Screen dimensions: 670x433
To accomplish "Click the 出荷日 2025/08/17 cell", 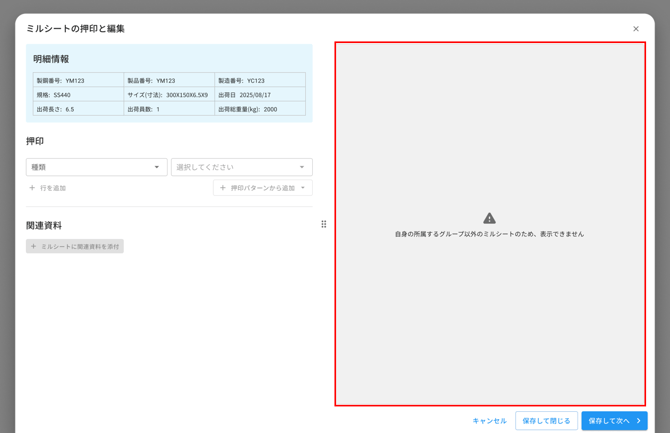I will click(260, 95).
